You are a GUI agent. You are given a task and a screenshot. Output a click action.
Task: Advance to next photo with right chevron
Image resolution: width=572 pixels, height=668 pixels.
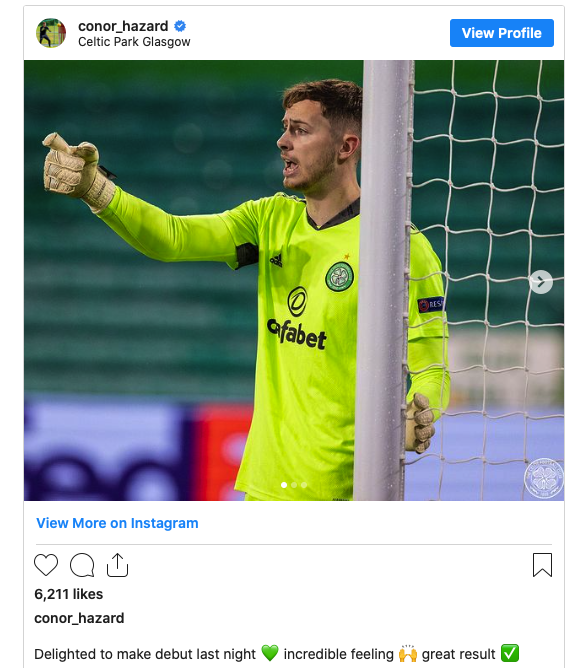click(x=541, y=282)
